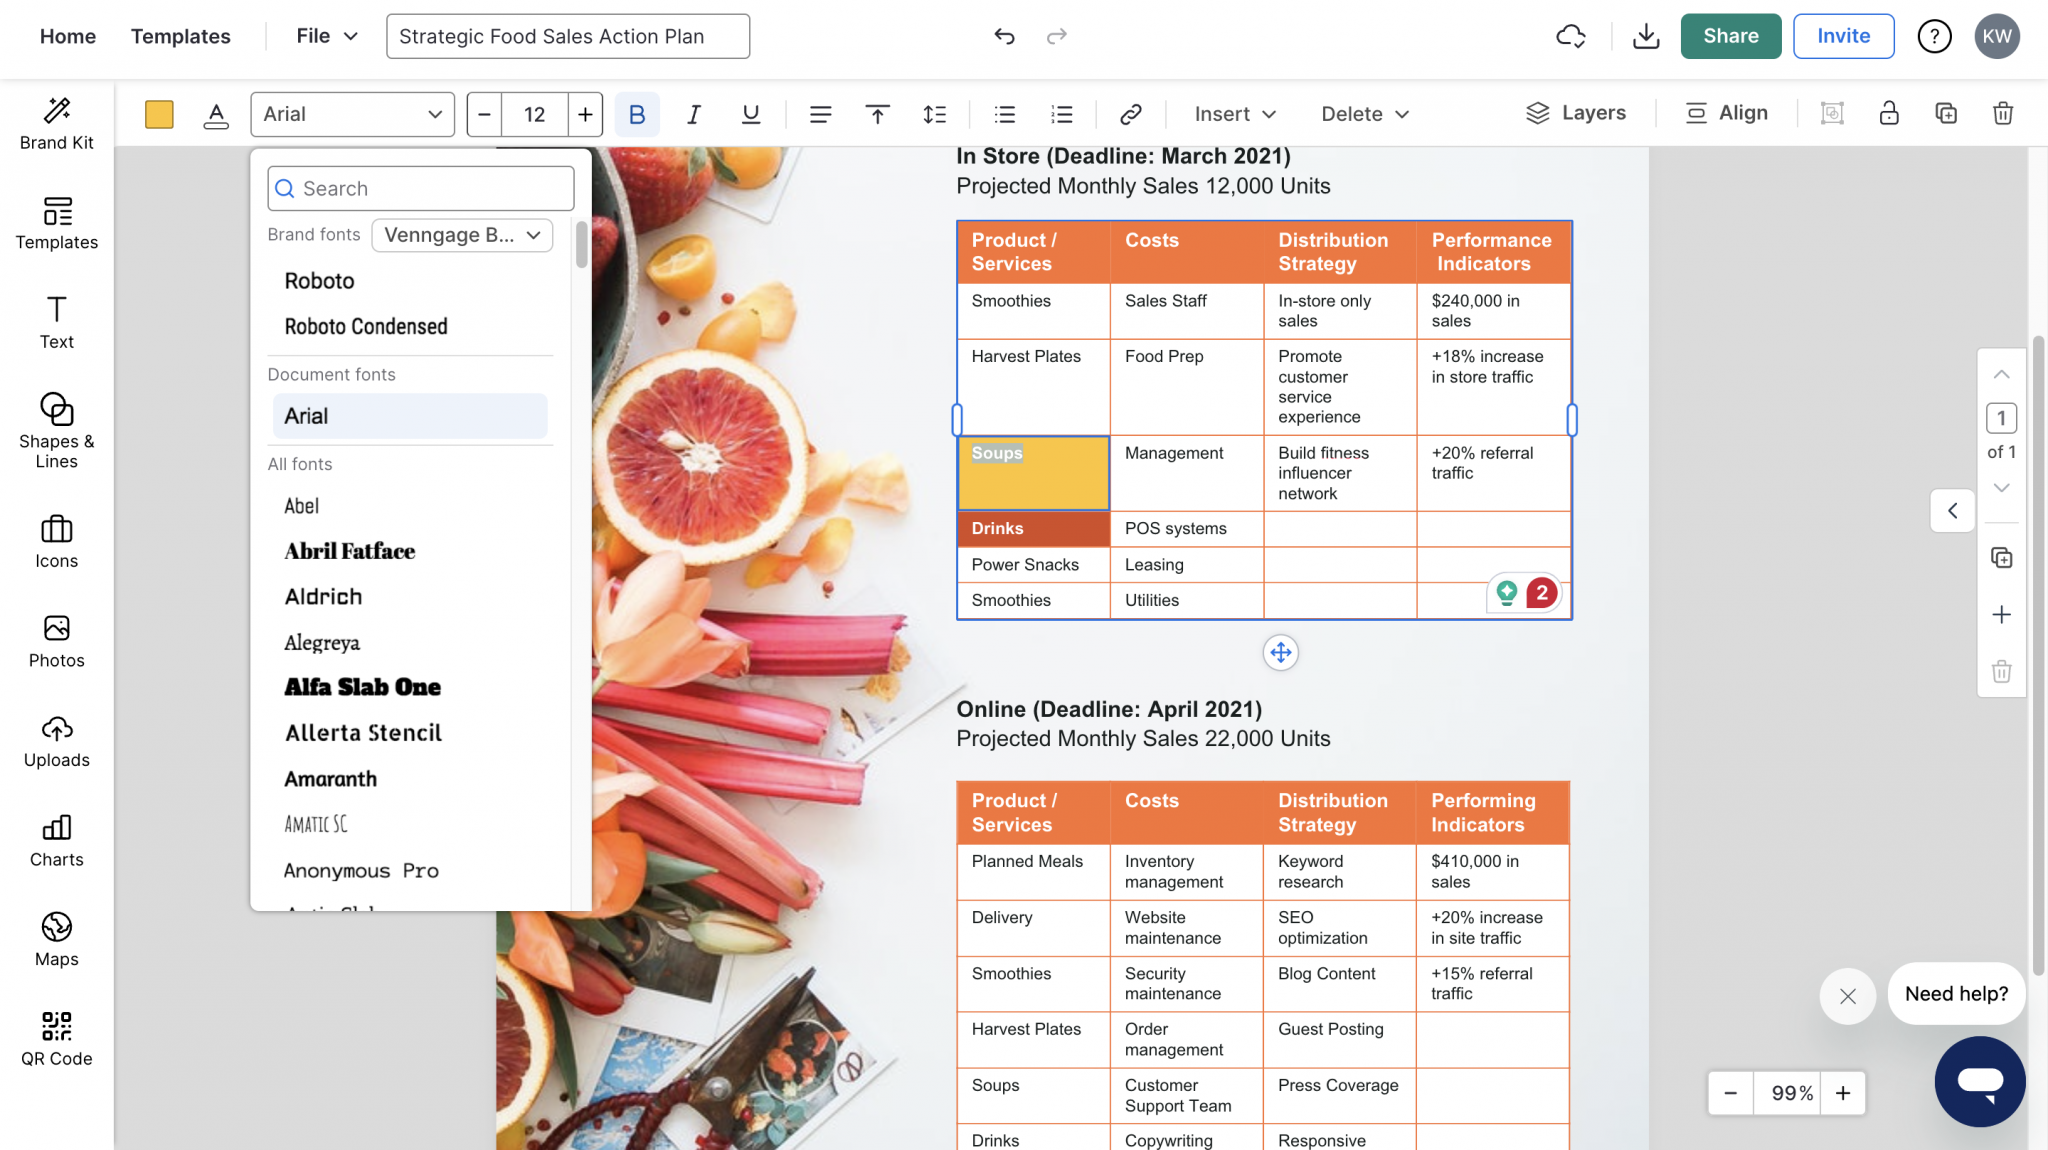
Task: Expand the Venngage brand fonts dropdown
Action: [x=461, y=235]
